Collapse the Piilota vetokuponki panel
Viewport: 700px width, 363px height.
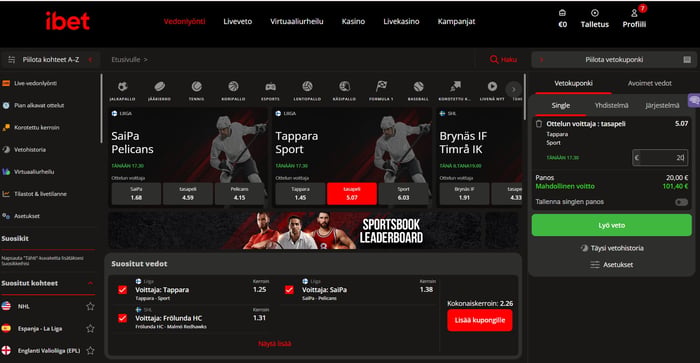pos(614,59)
